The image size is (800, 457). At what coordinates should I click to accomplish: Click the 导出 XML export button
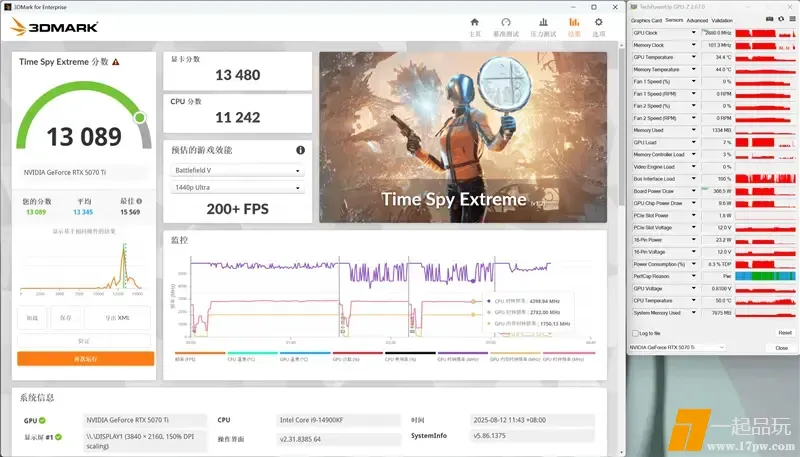[x=117, y=318]
